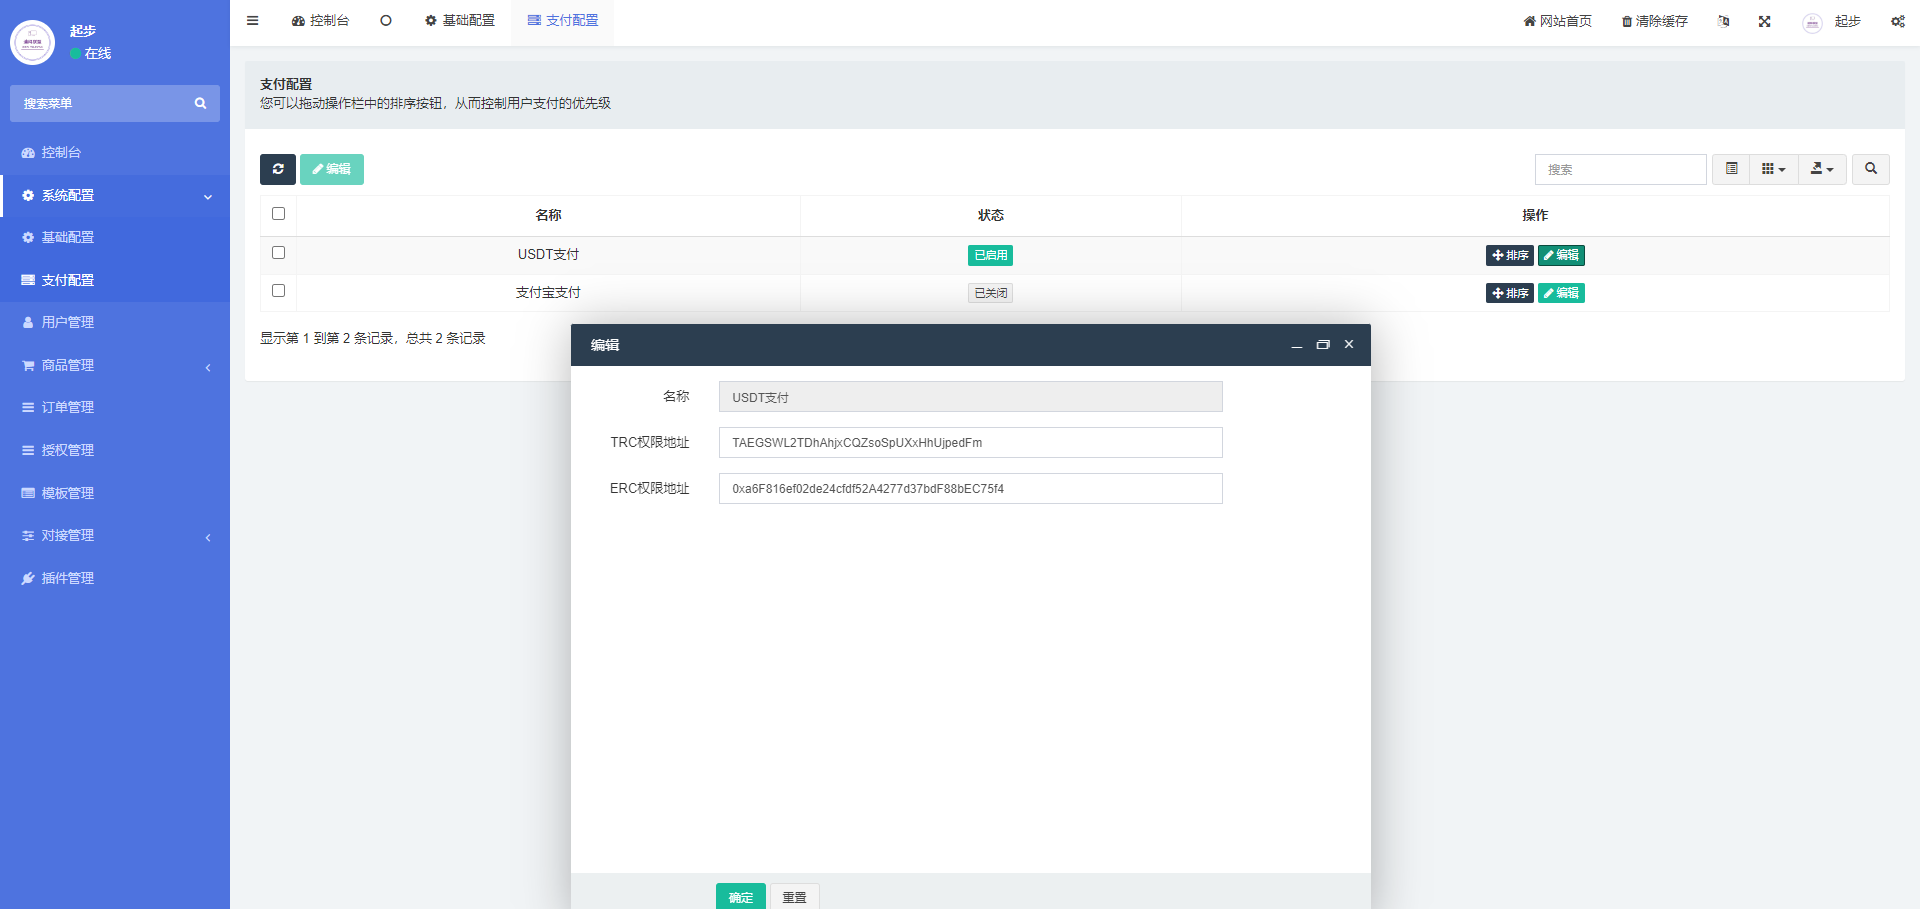The image size is (1920, 909).
Task: Click 排序 button for USDT支付 row
Action: pos(1510,255)
